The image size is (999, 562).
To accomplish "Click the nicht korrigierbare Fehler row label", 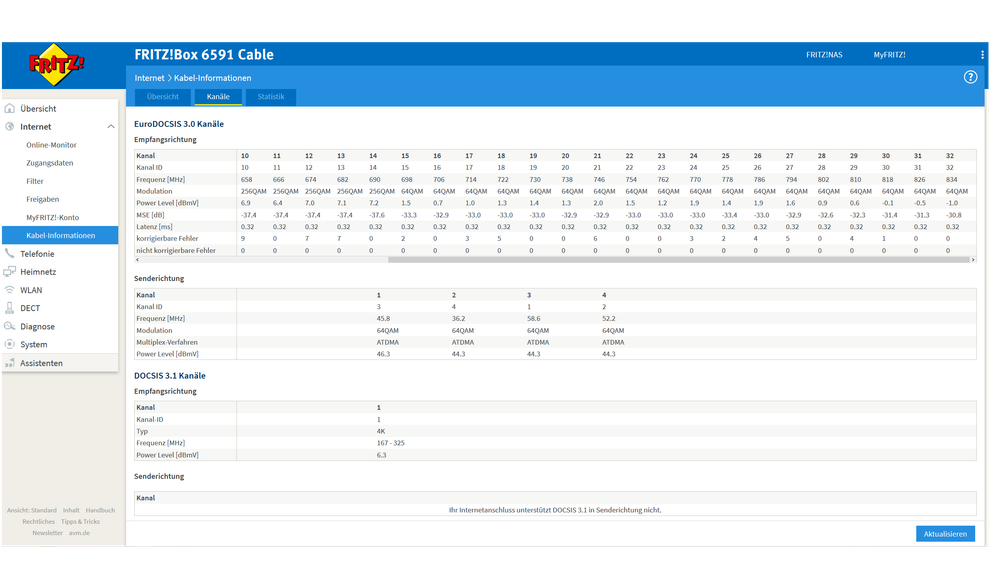I will (176, 250).
